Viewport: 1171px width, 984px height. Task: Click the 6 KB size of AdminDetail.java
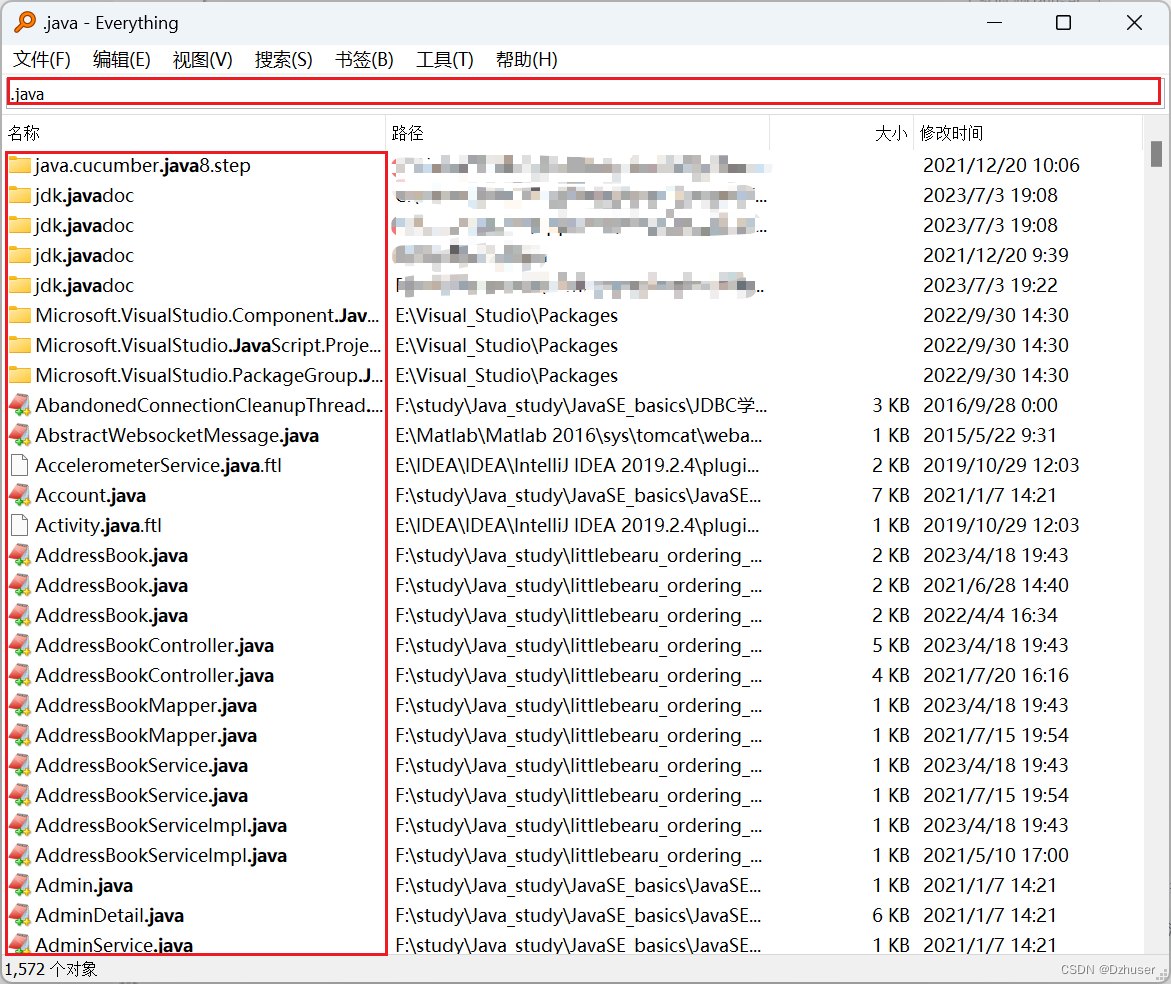coord(890,915)
